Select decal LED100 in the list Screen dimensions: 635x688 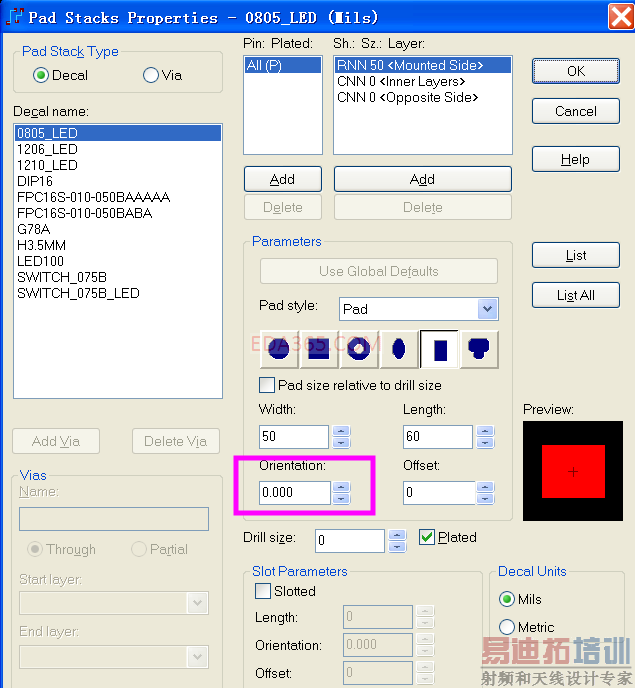[x=118, y=261]
